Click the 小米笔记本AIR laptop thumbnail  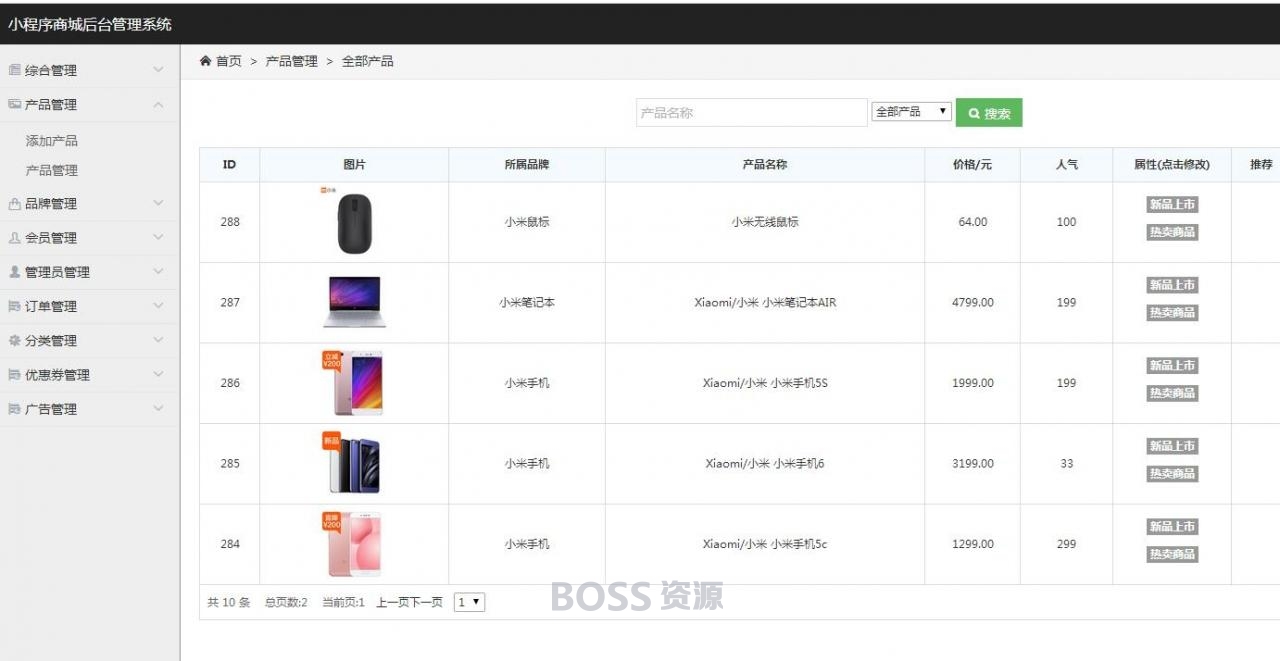[354, 302]
